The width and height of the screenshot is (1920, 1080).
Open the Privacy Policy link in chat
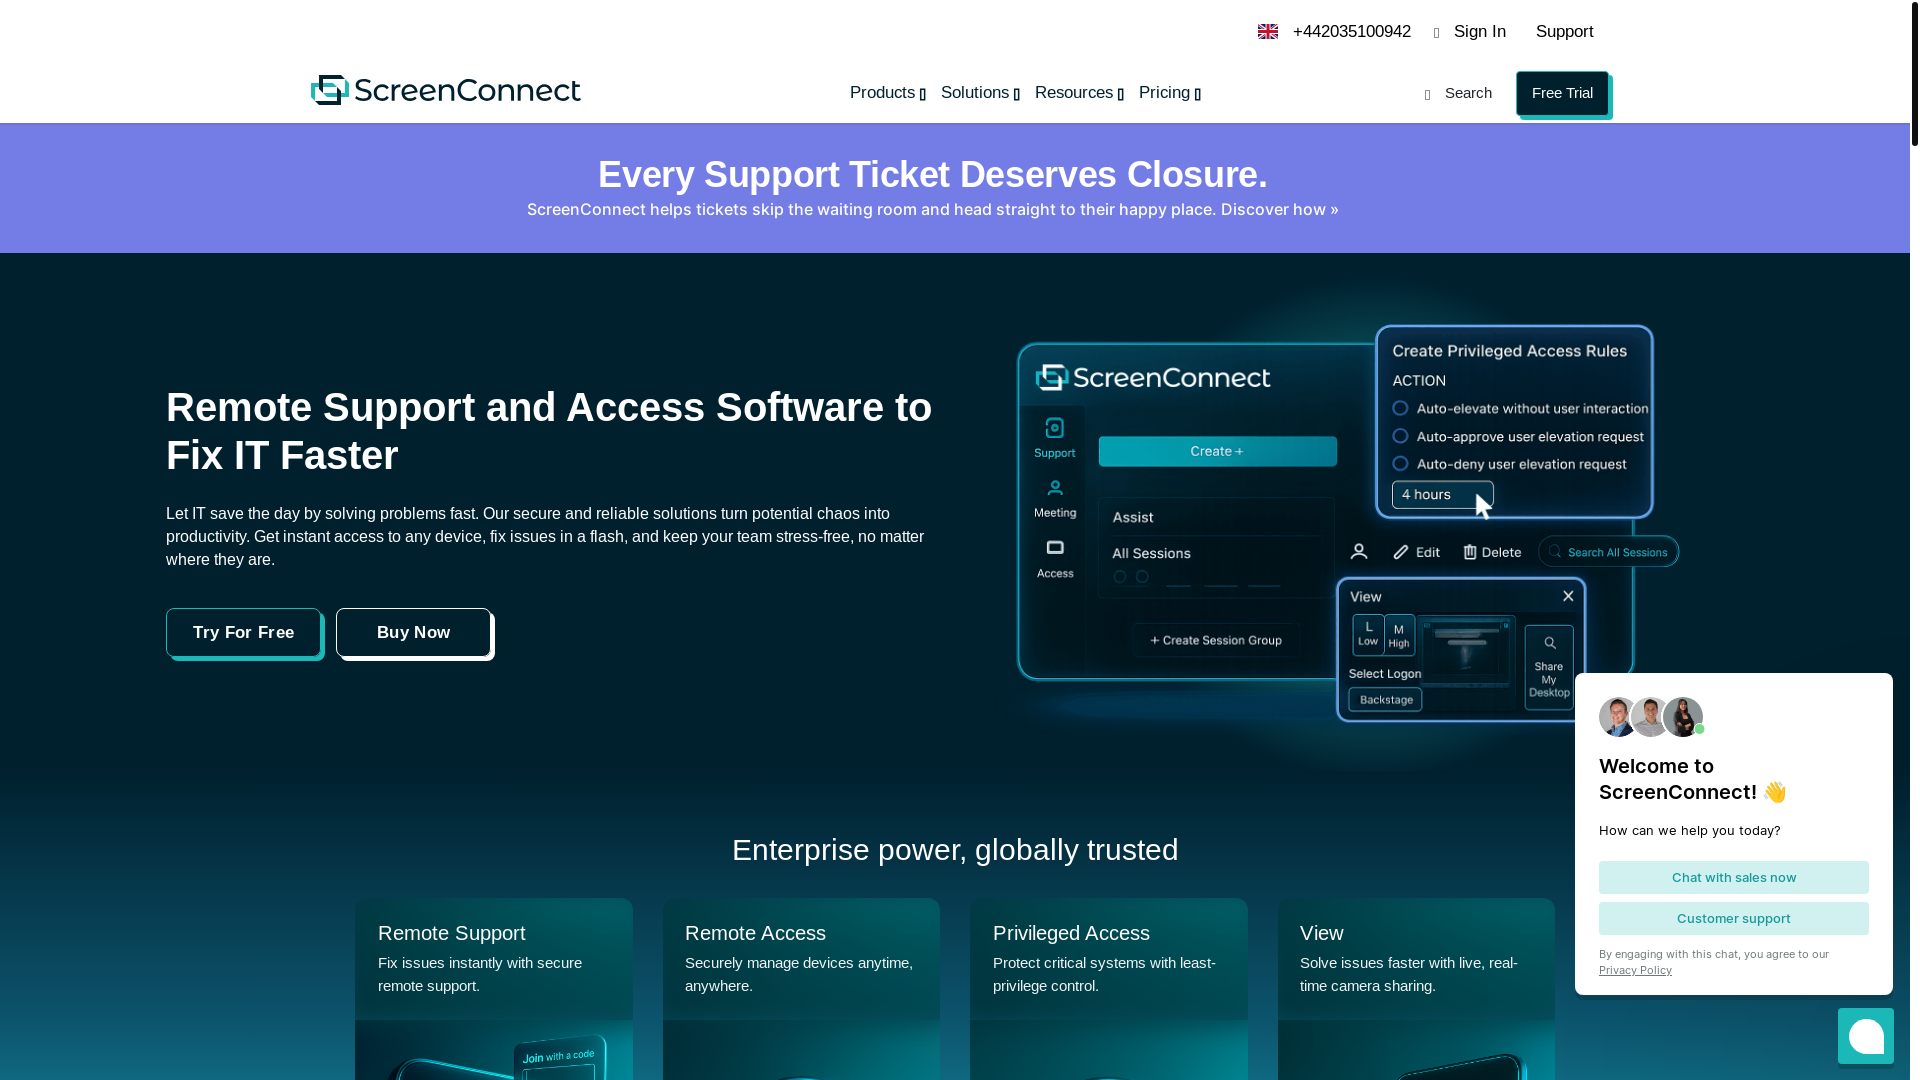coord(1635,970)
